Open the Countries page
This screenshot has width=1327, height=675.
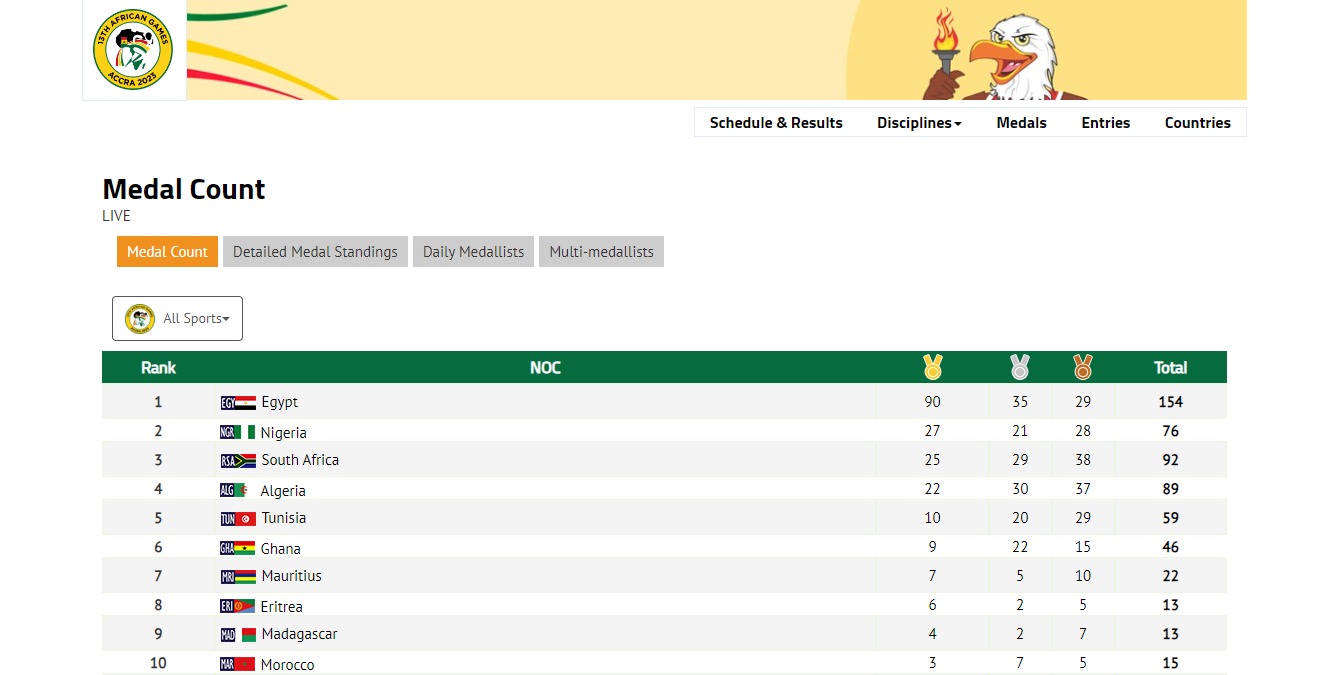pyautogui.click(x=1197, y=123)
